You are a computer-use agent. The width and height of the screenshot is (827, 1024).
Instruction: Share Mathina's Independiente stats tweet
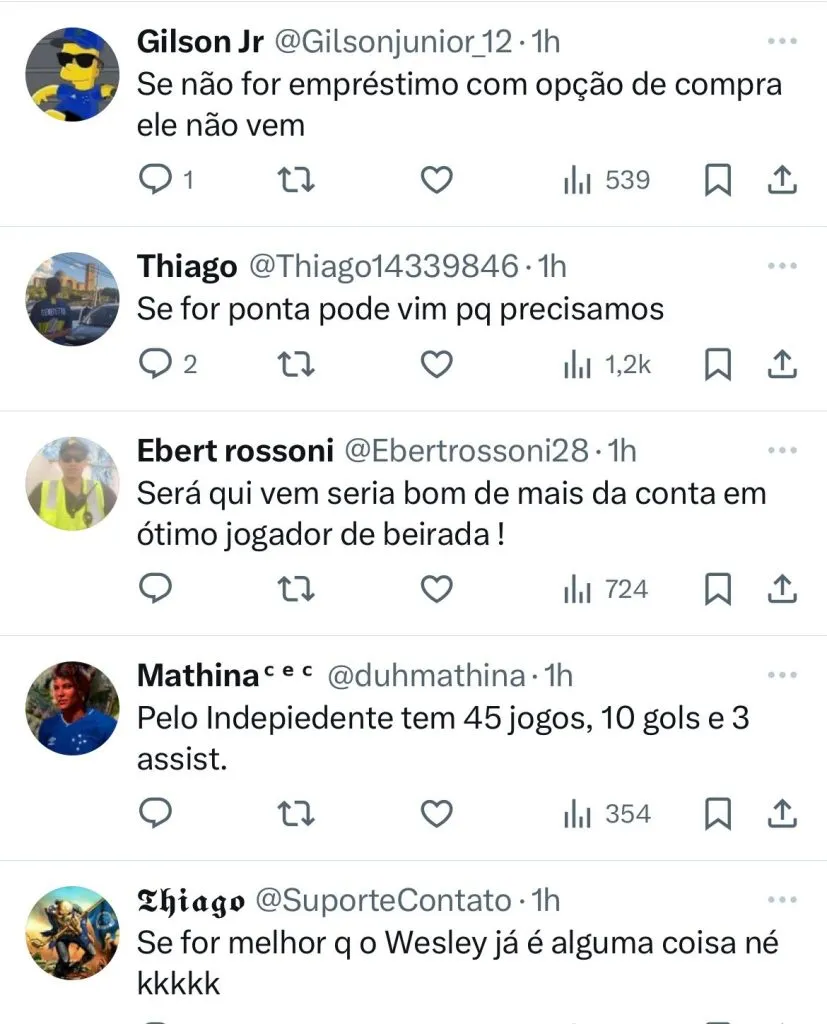coord(782,815)
